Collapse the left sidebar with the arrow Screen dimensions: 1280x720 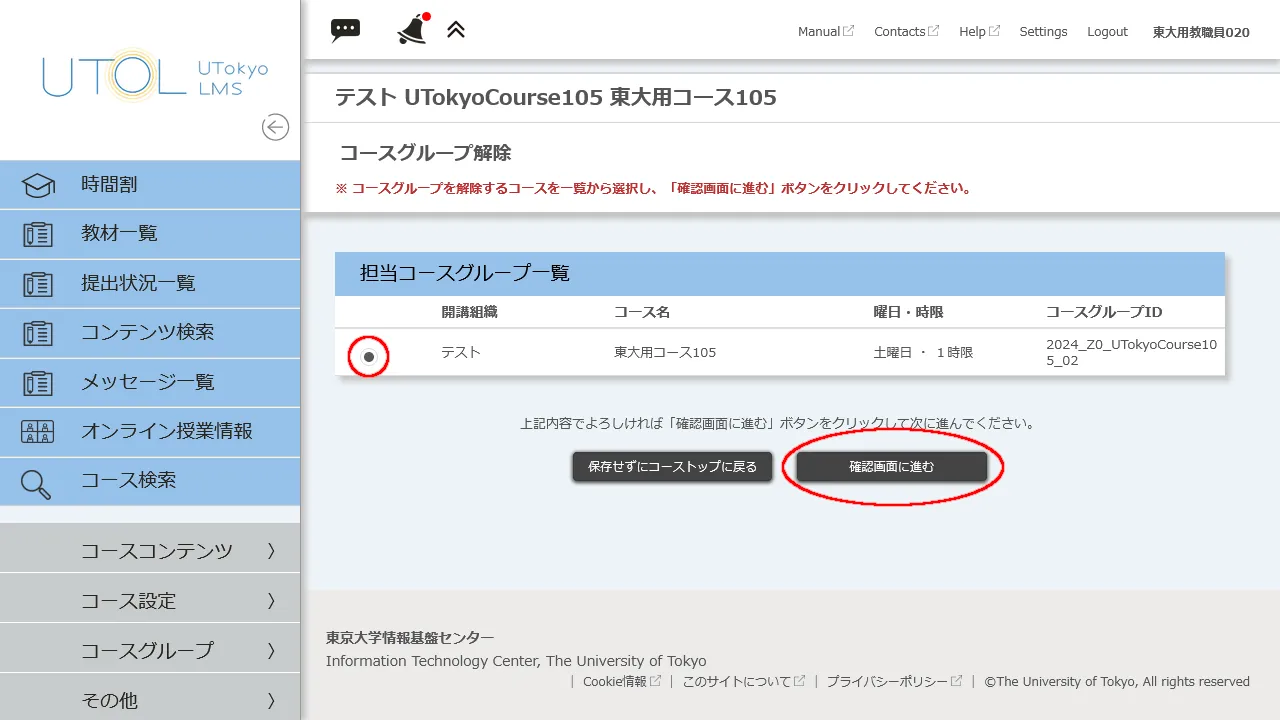pyautogui.click(x=275, y=127)
